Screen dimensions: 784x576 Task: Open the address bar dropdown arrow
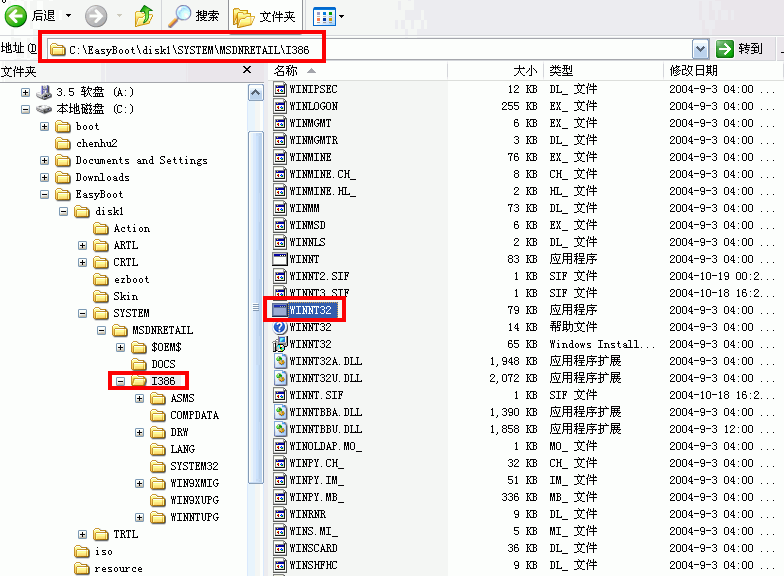pos(700,49)
